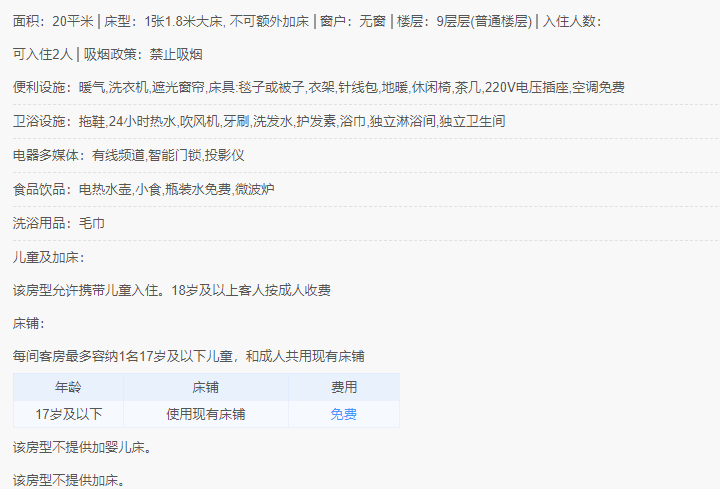This screenshot has height=489, width=720.
Task: Select the 年龄 table header cell
Action: tap(68, 387)
